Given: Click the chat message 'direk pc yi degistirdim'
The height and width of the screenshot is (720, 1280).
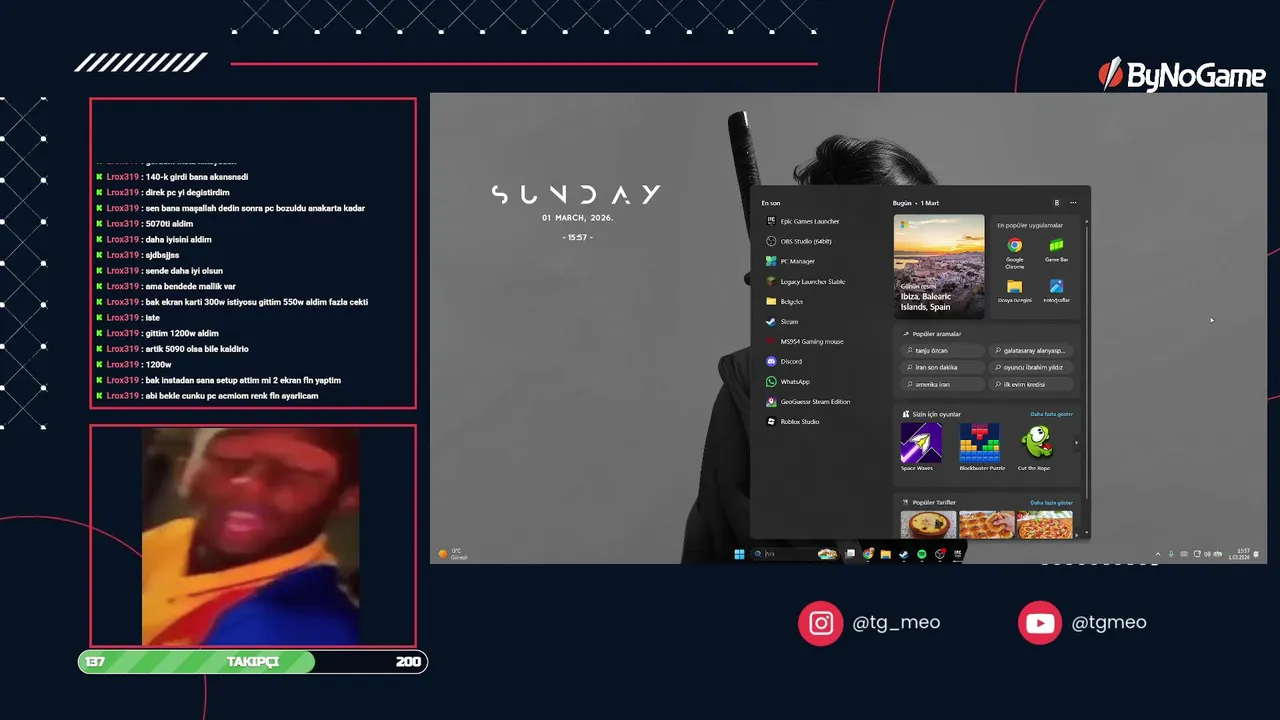Looking at the screenshot, I should coord(187,192).
